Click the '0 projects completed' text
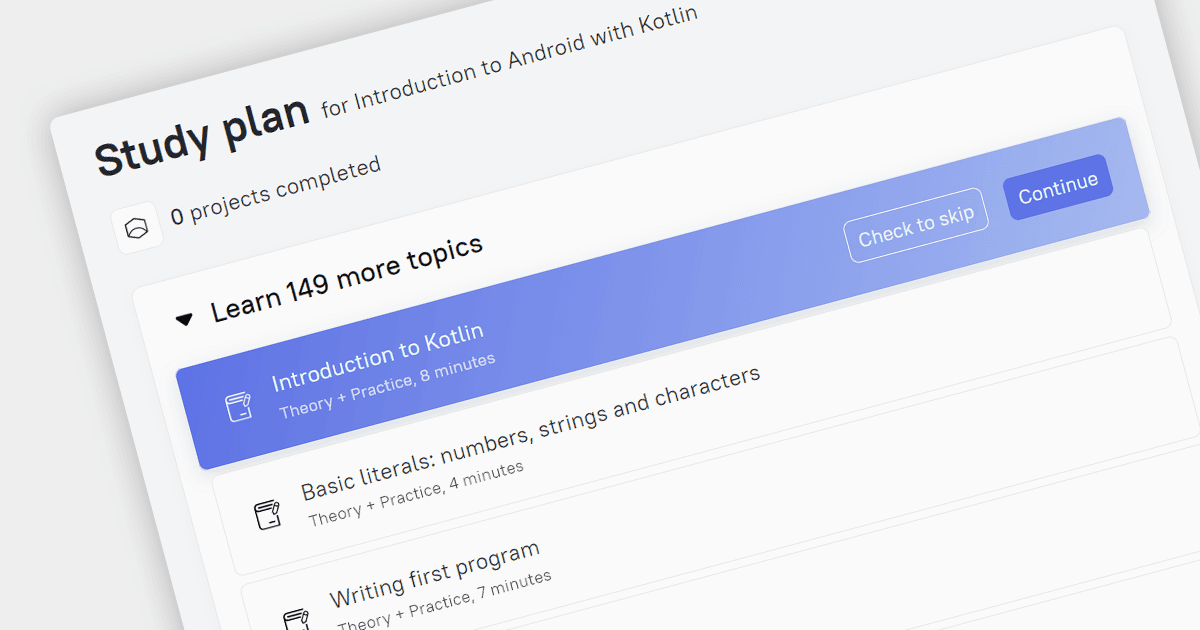The height and width of the screenshot is (630, 1200). [275, 189]
